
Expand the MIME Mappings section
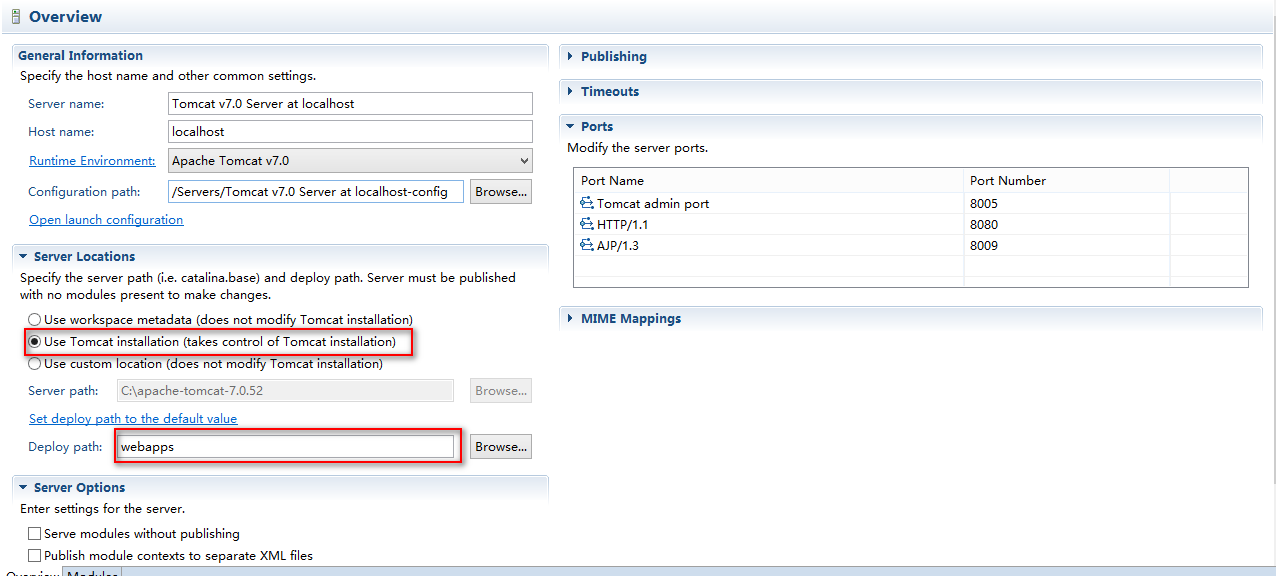click(x=570, y=319)
